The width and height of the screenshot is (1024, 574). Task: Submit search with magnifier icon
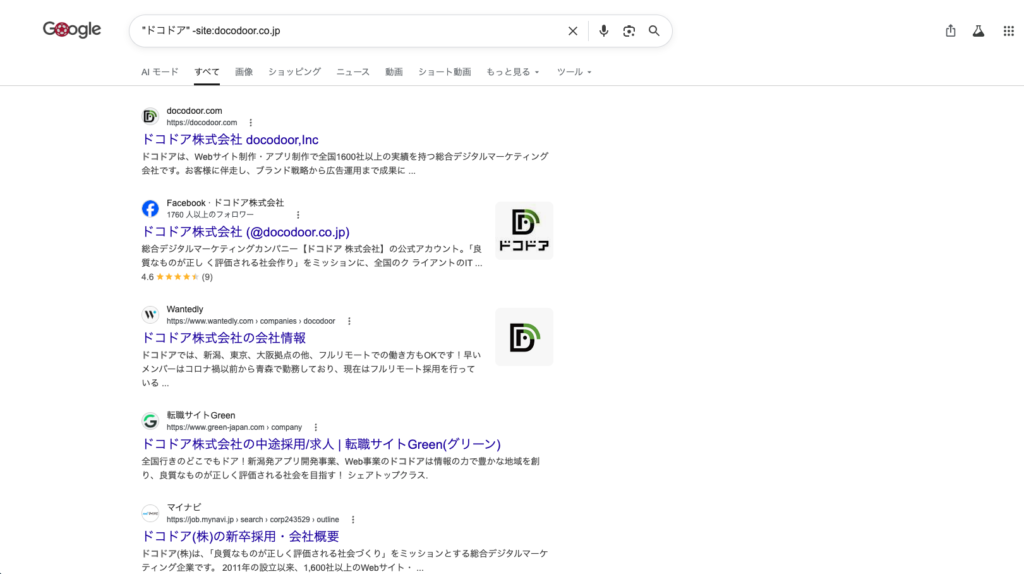(x=654, y=31)
